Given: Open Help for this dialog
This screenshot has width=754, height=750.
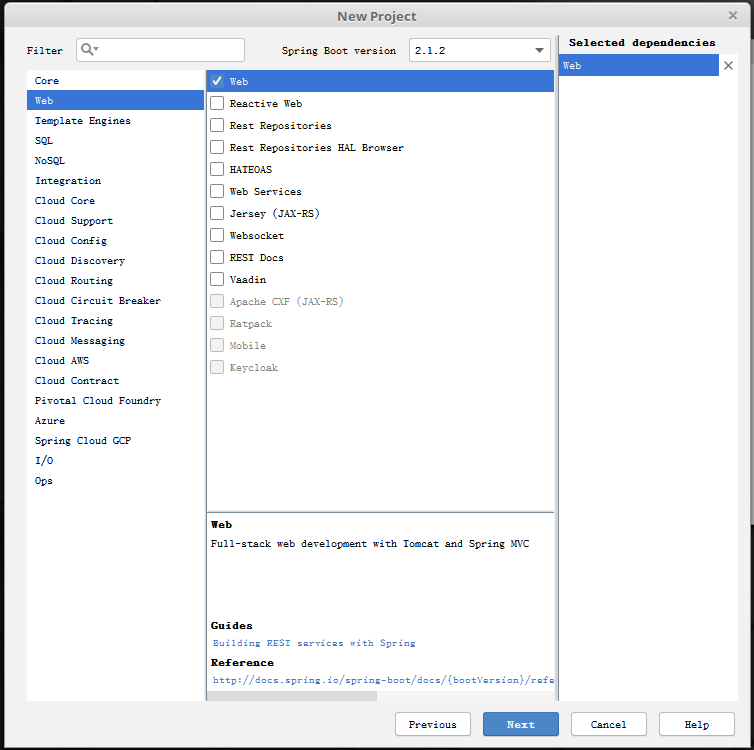Looking at the screenshot, I should click(697, 724).
